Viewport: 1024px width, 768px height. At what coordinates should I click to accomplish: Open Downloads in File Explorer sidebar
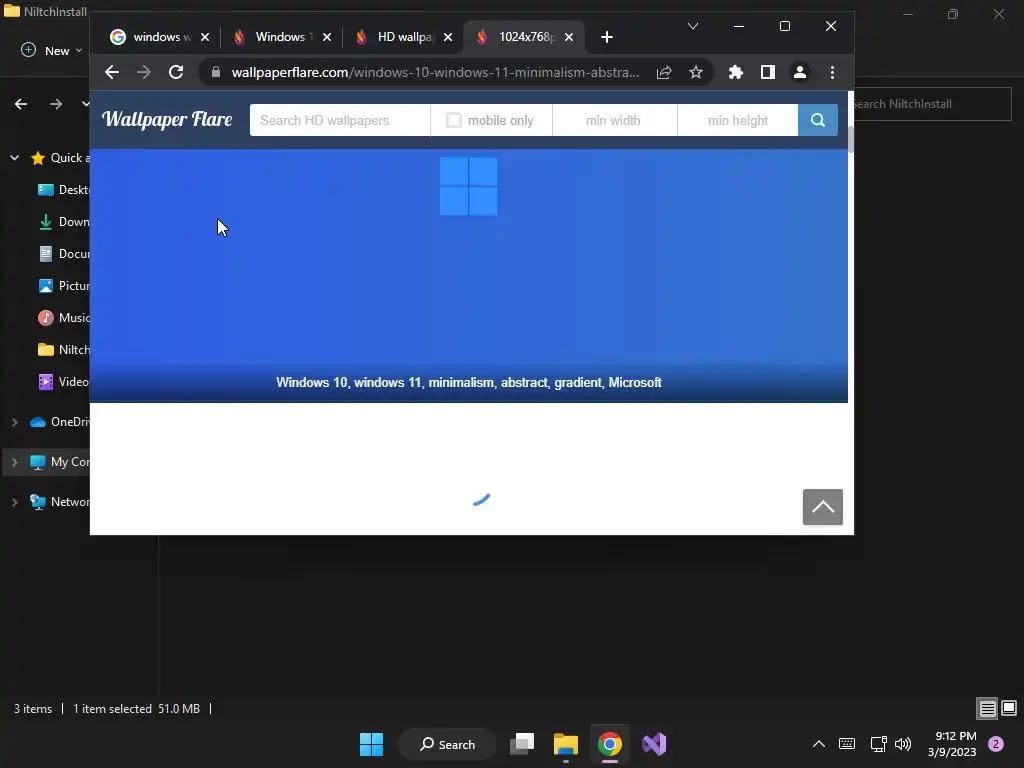tap(63, 222)
